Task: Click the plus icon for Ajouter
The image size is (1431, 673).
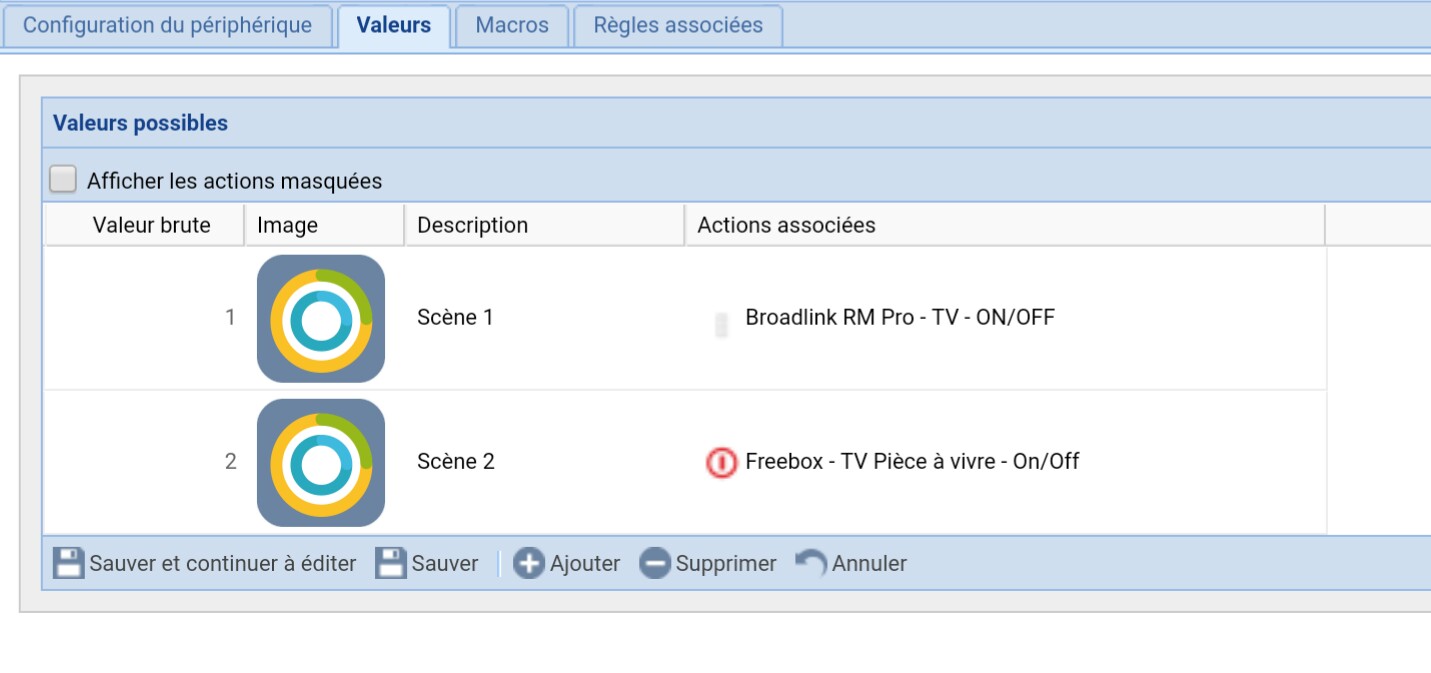Action: 529,564
